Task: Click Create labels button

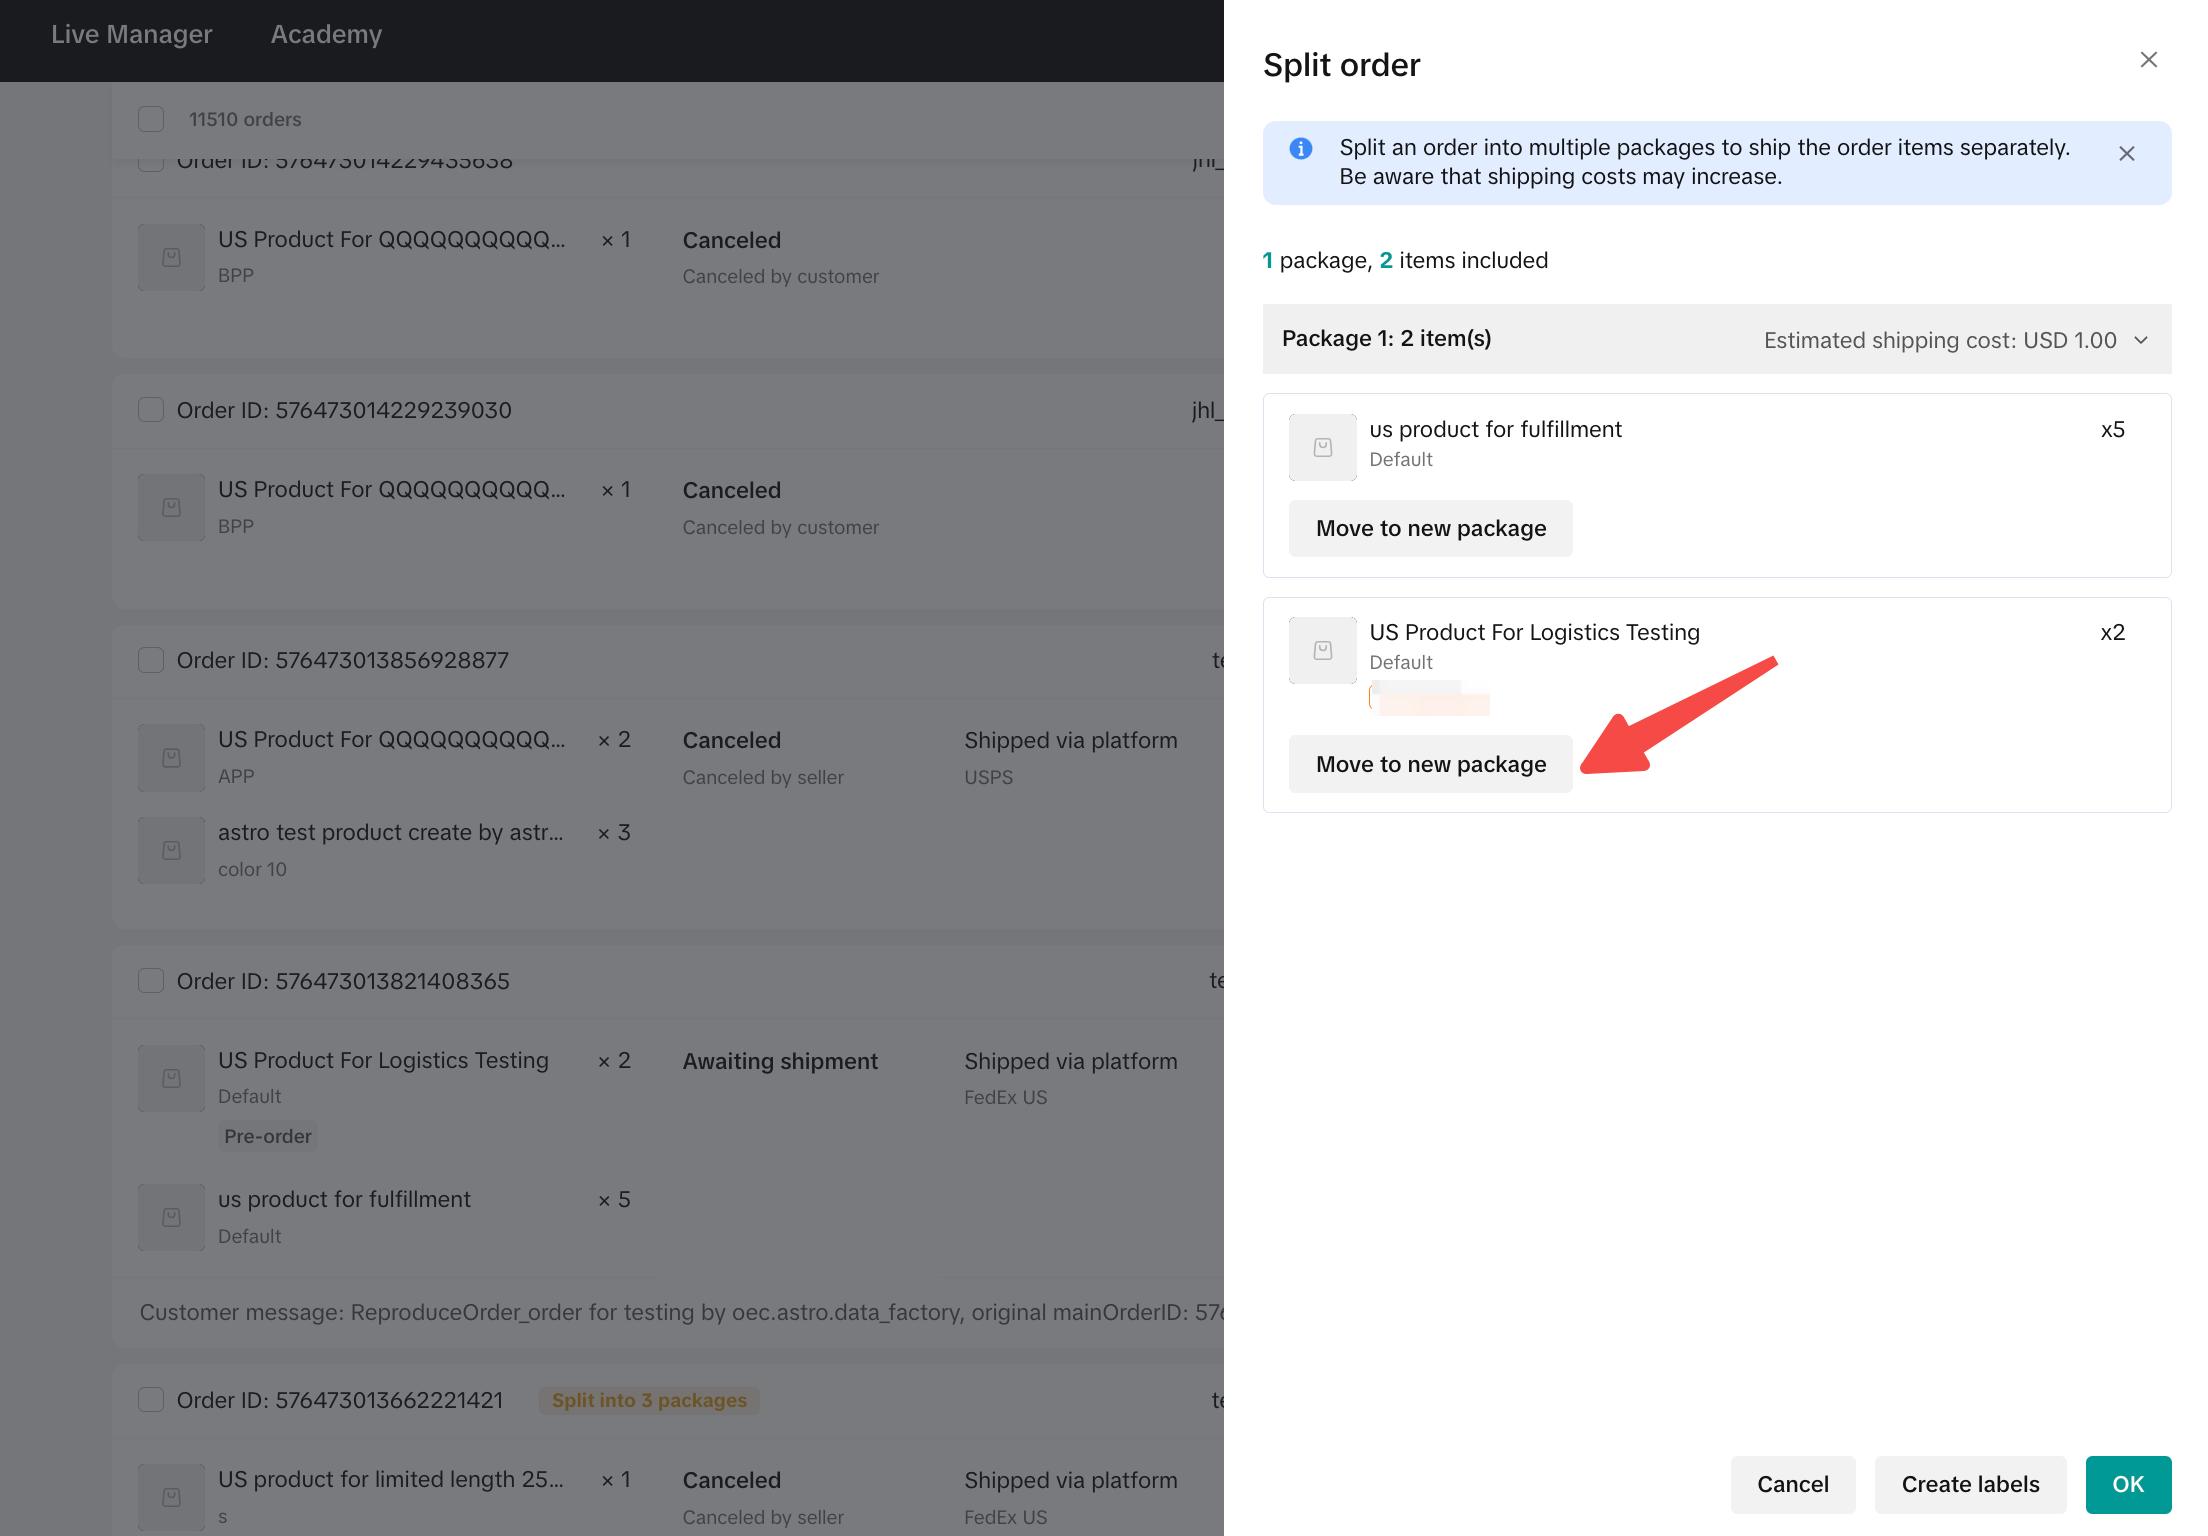Action: click(x=1969, y=1485)
